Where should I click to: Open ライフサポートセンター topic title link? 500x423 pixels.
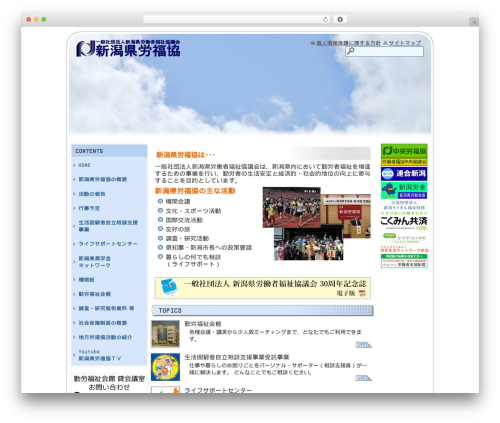(218, 390)
